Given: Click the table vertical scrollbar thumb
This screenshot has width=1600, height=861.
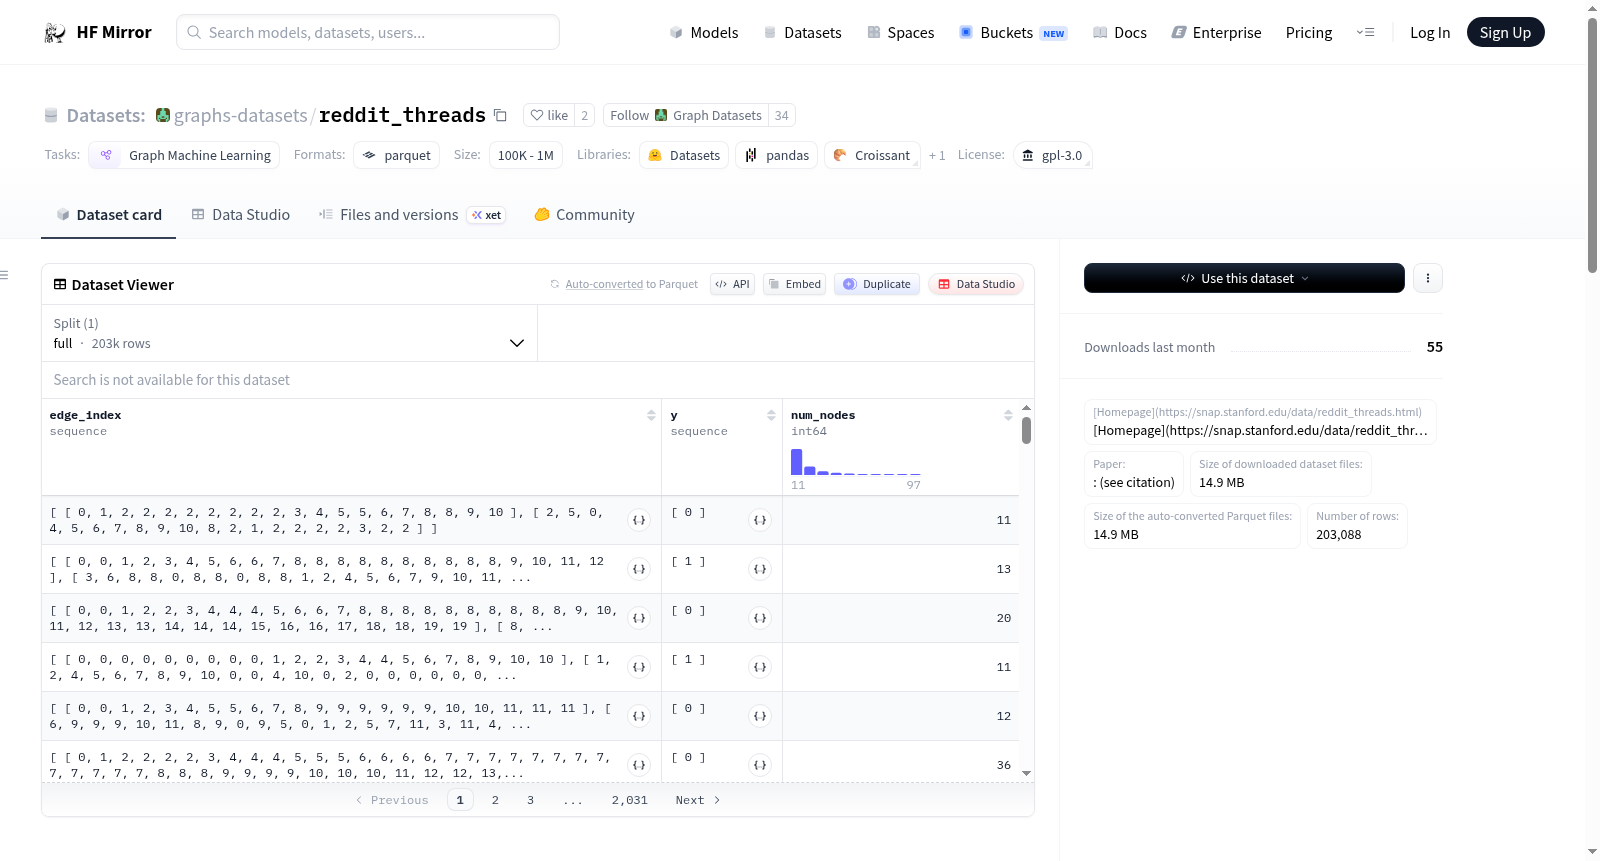Looking at the screenshot, I should 1026,430.
